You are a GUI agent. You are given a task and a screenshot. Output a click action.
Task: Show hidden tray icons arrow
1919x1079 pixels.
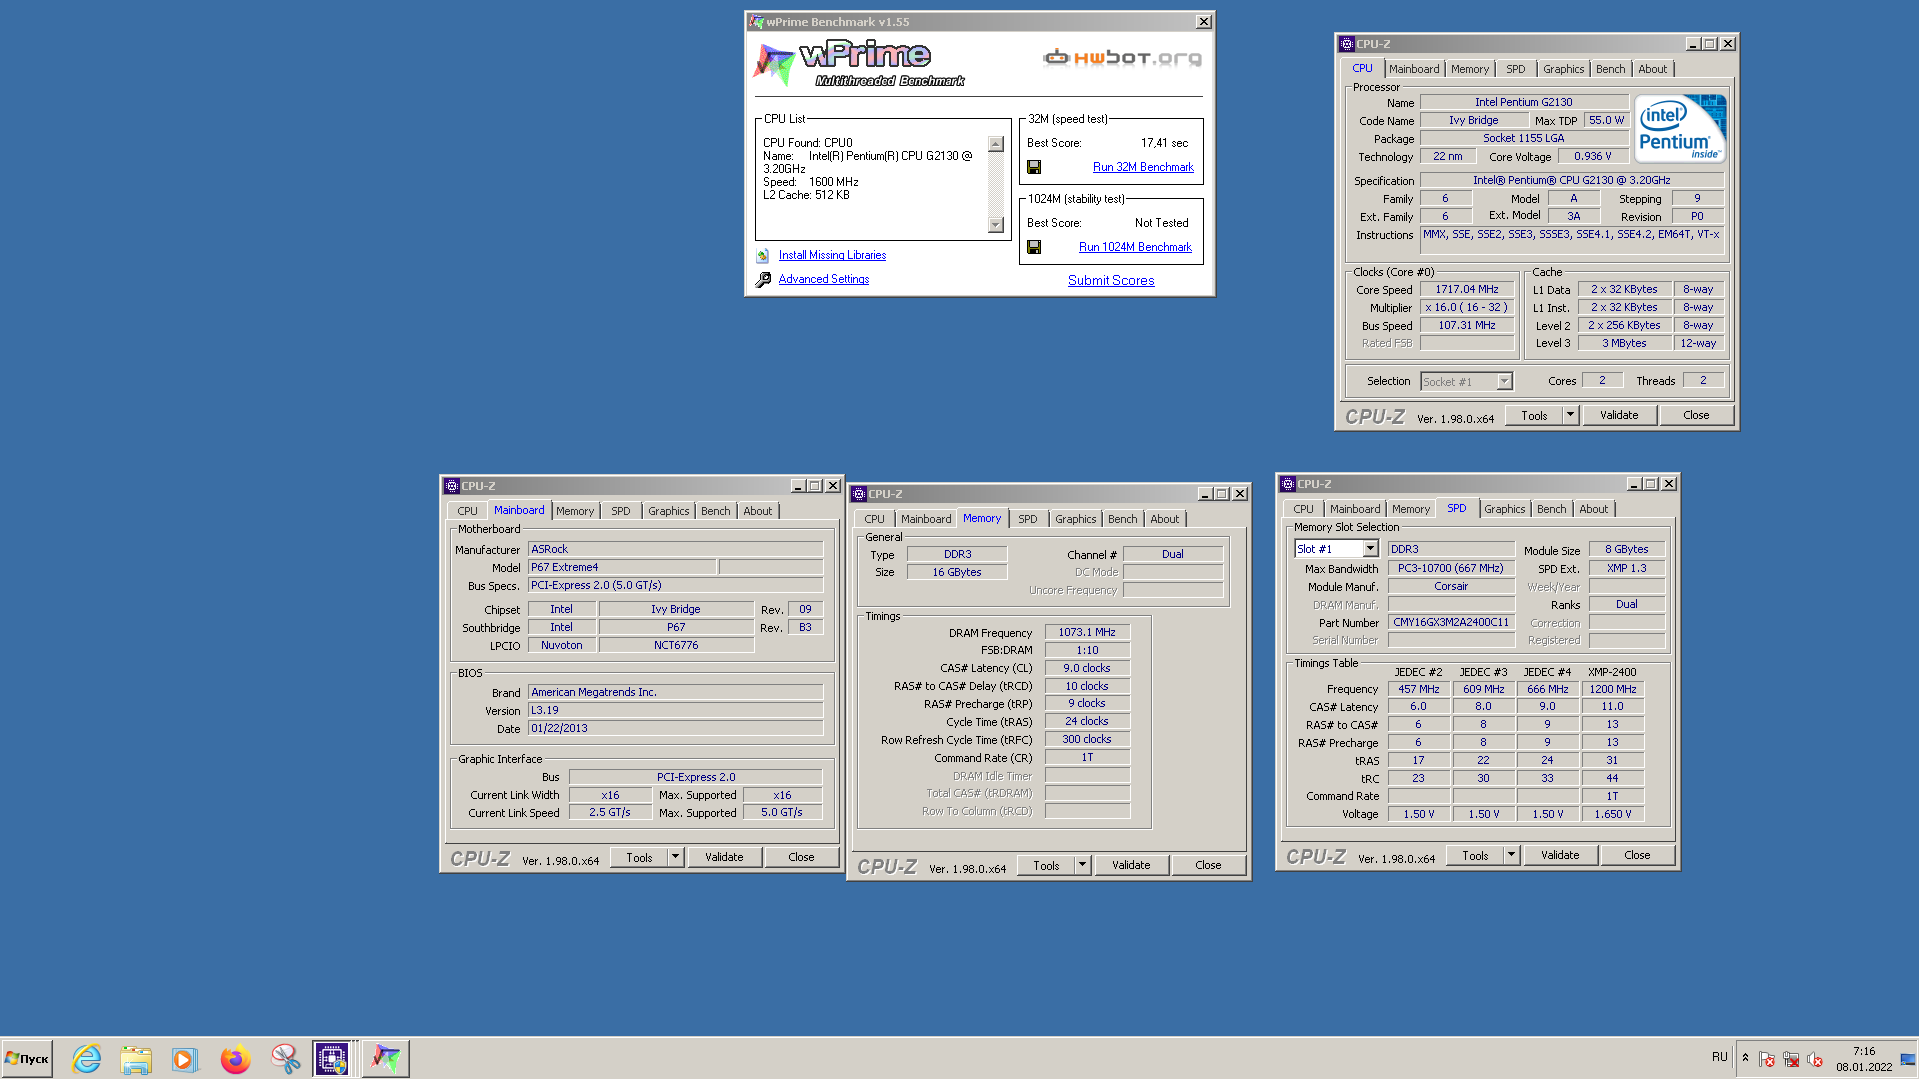[1745, 1058]
